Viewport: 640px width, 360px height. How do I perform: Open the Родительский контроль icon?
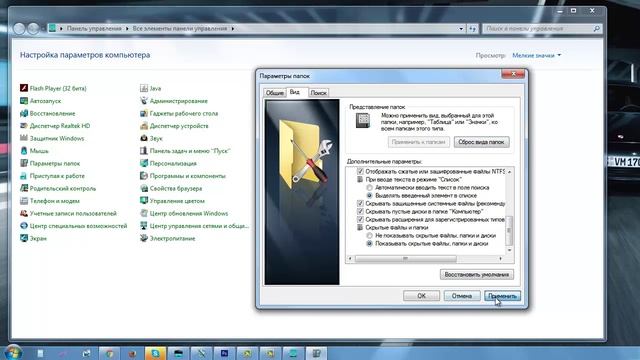point(24,189)
